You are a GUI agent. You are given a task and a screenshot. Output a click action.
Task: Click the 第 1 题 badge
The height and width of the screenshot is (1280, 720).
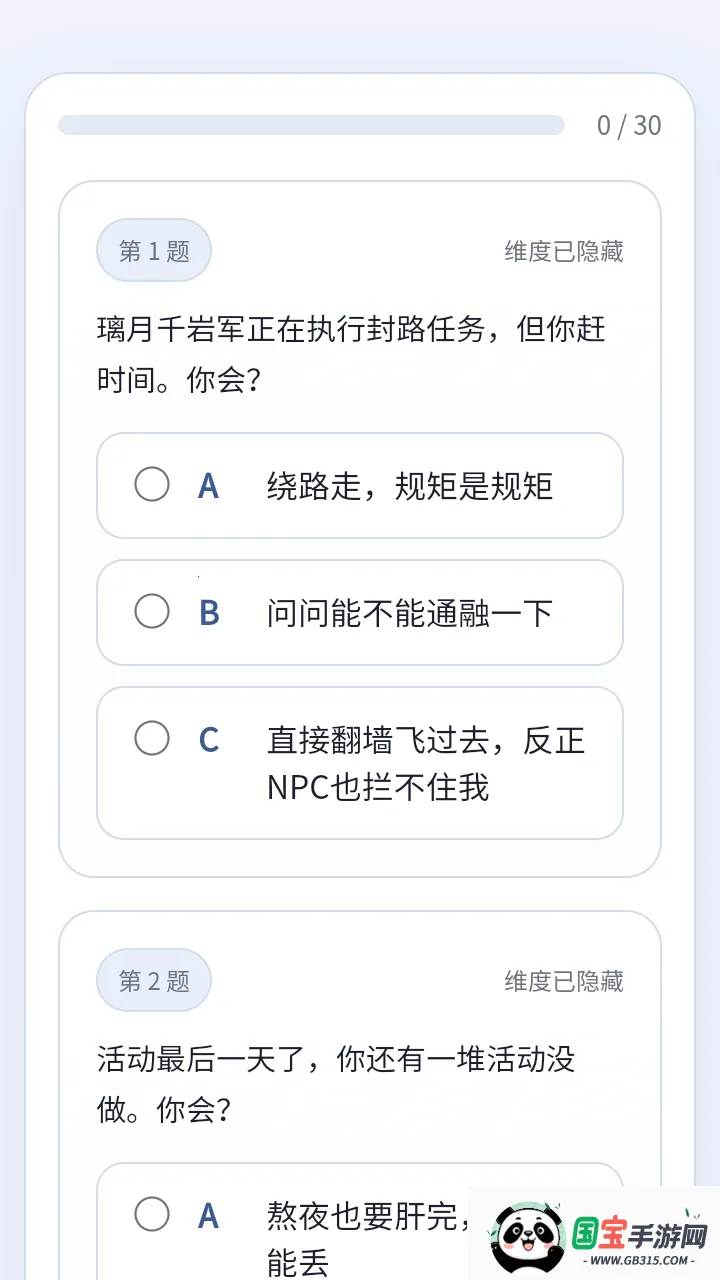coord(154,251)
